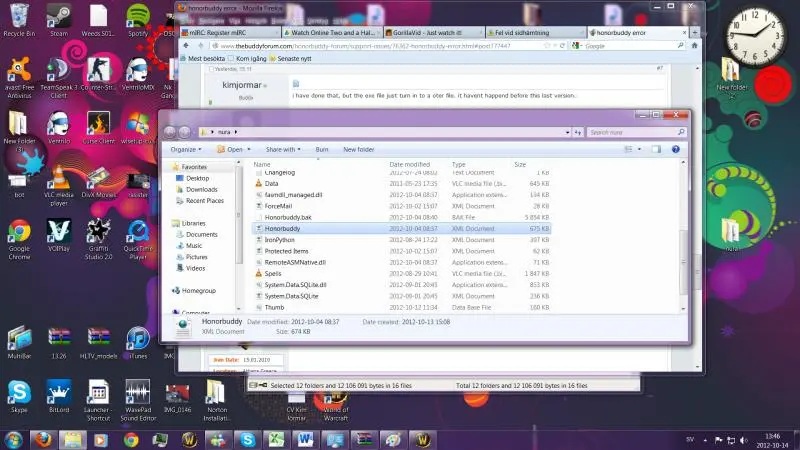This screenshot has height=450, width=800.
Task: Open DivX Movies desktop icon
Action: (x=98, y=181)
